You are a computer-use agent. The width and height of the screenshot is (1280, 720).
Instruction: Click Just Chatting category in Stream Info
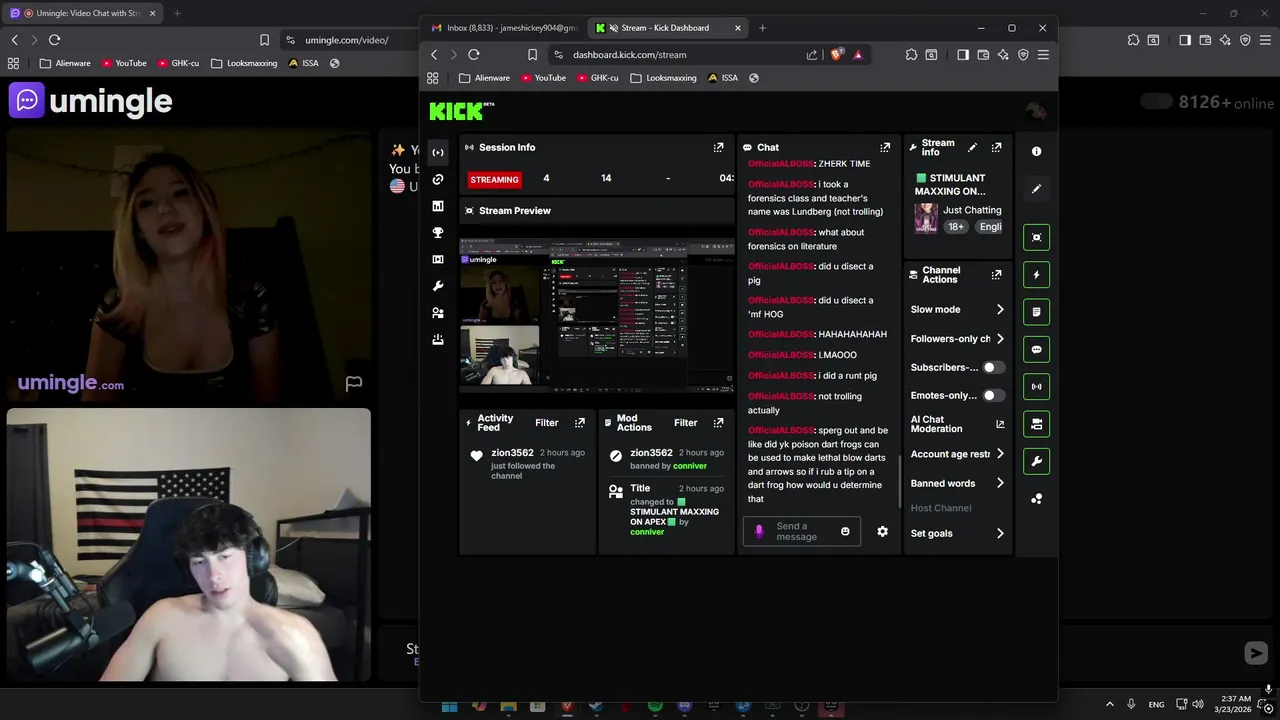pyautogui.click(x=972, y=210)
